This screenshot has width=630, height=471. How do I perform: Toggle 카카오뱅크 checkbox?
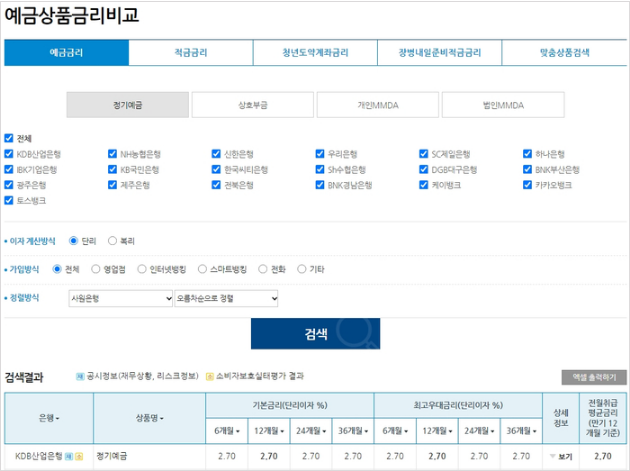coord(528,185)
